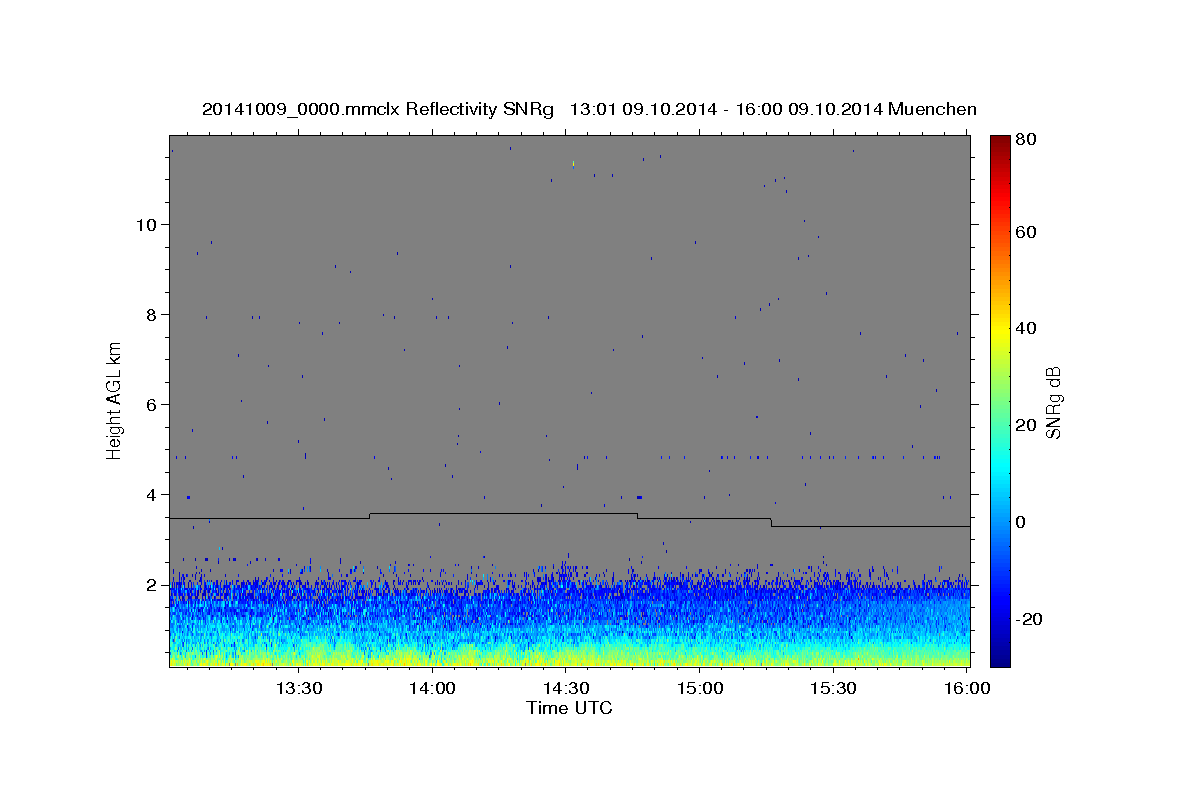1200x800 pixels.
Task: Click the 'Height AGL km' y-axis label
Action: 115,400
